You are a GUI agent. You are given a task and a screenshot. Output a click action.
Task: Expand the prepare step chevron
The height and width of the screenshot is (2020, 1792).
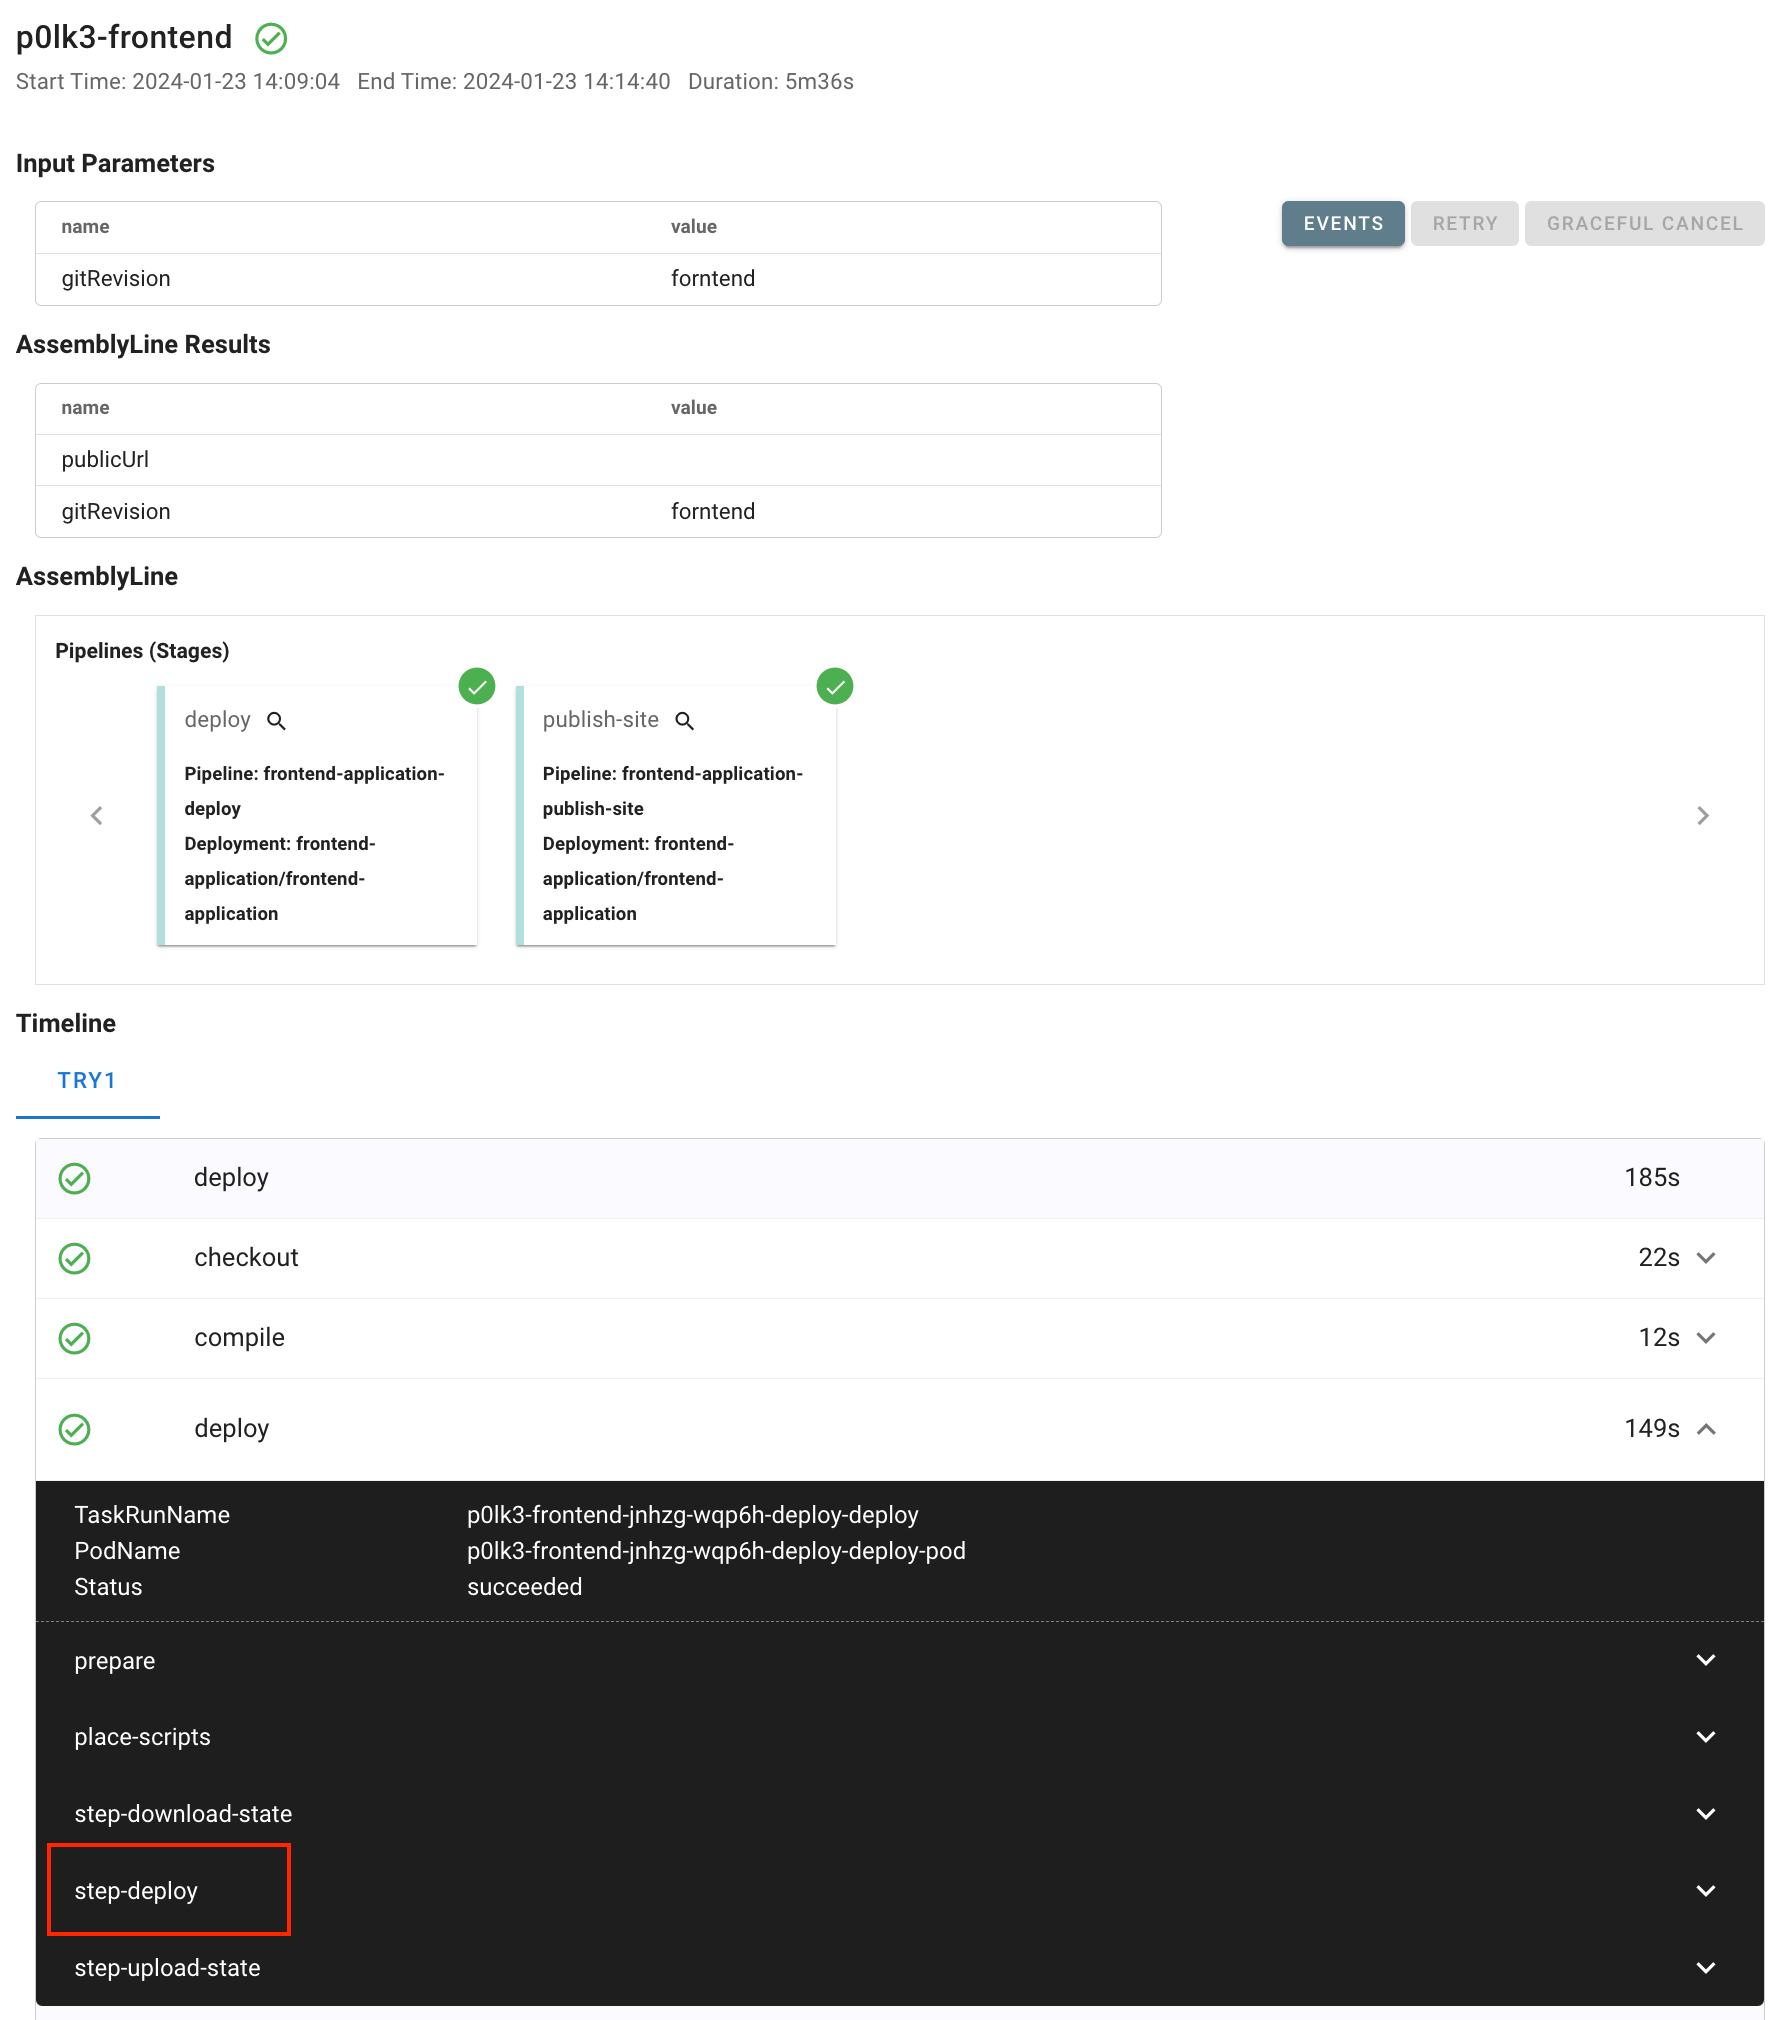pyautogui.click(x=1706, y=1660)
